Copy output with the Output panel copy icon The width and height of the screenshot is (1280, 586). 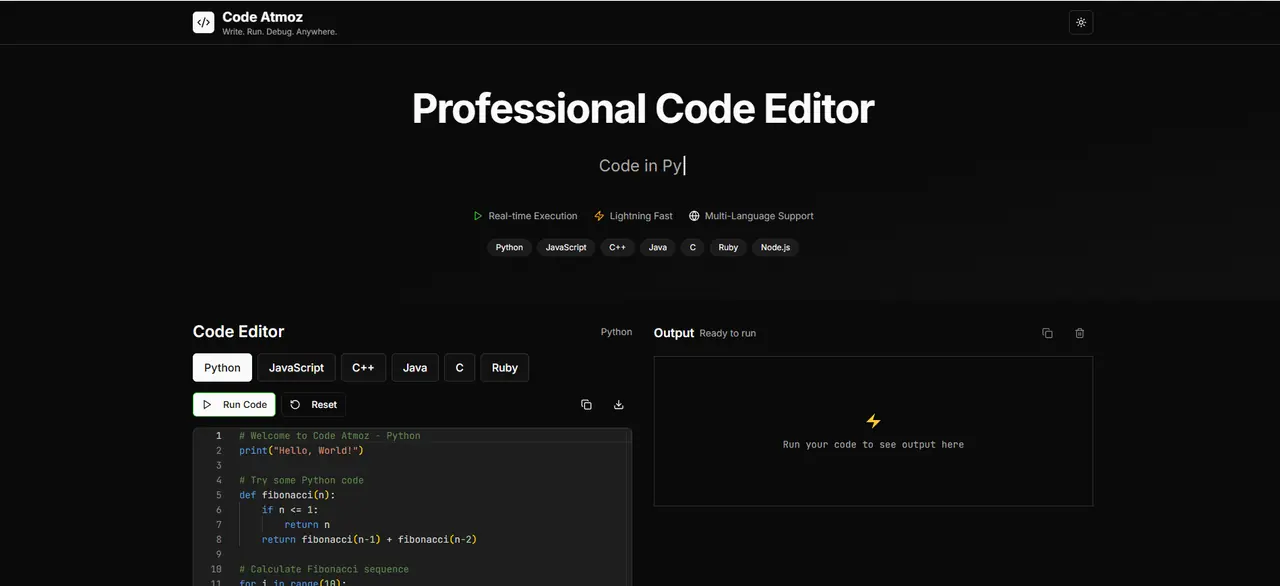click(1047, 333)
